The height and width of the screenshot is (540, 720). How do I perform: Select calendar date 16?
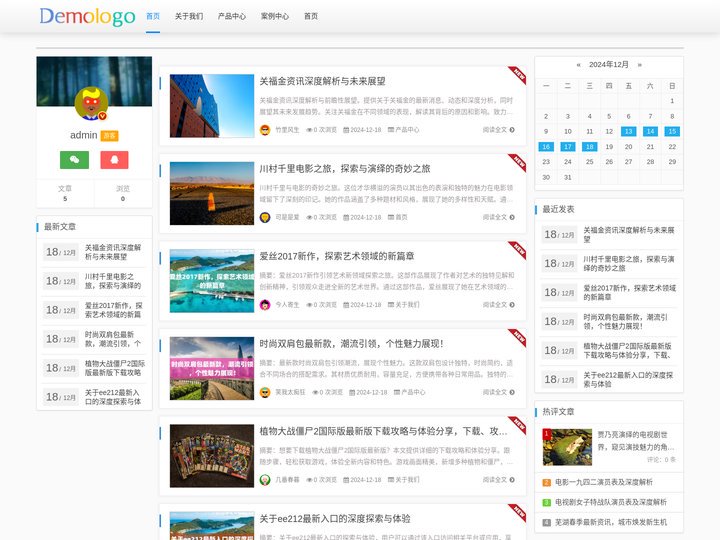pos(546,146)
